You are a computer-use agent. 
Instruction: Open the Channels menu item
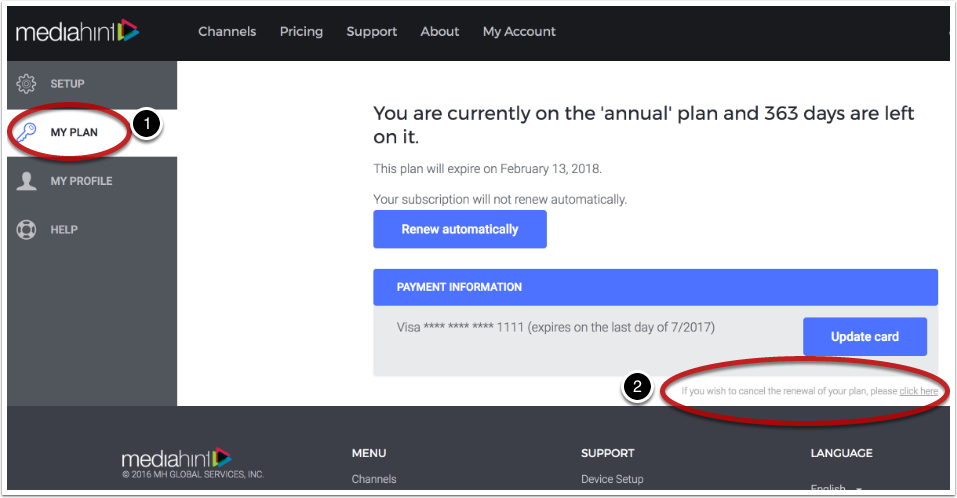click(227, 32)
